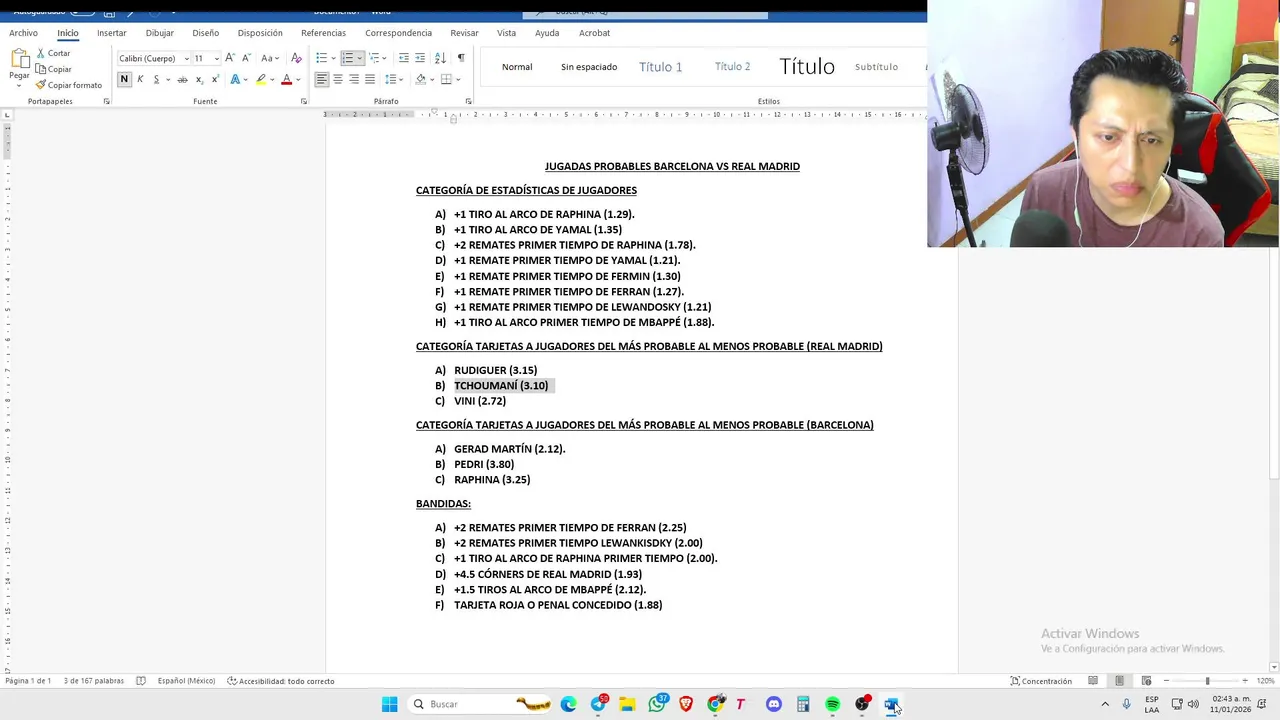Align text to the right
This screenshot has height=720, width=1280.
[x=354, y=79]
